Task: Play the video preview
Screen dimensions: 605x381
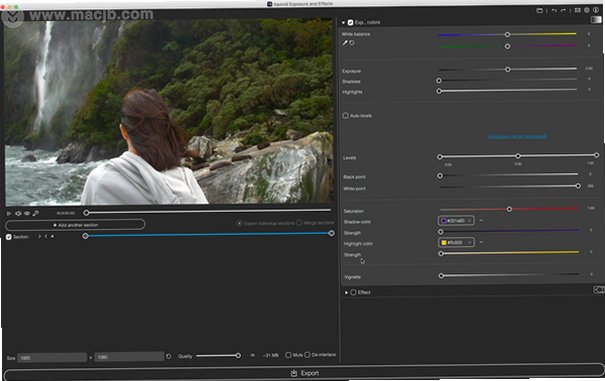Action: point(8,213)
